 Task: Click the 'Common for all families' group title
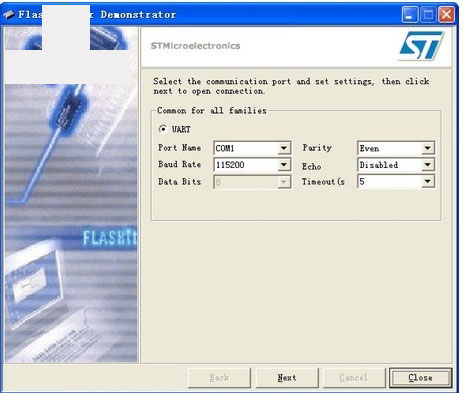[x=212, y=110]
